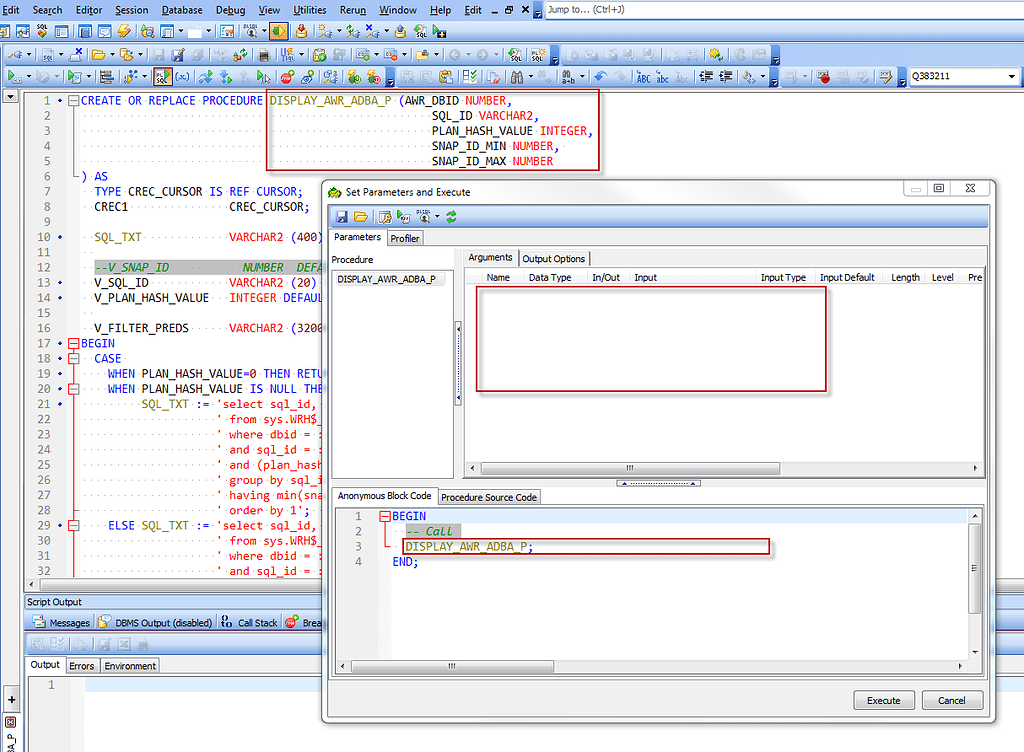Click the green refresh icon in the dialog toolbar
Image resolution: width=1024 pixels, height=752 pixels.
pyautogui.click(x=451, y=216)
